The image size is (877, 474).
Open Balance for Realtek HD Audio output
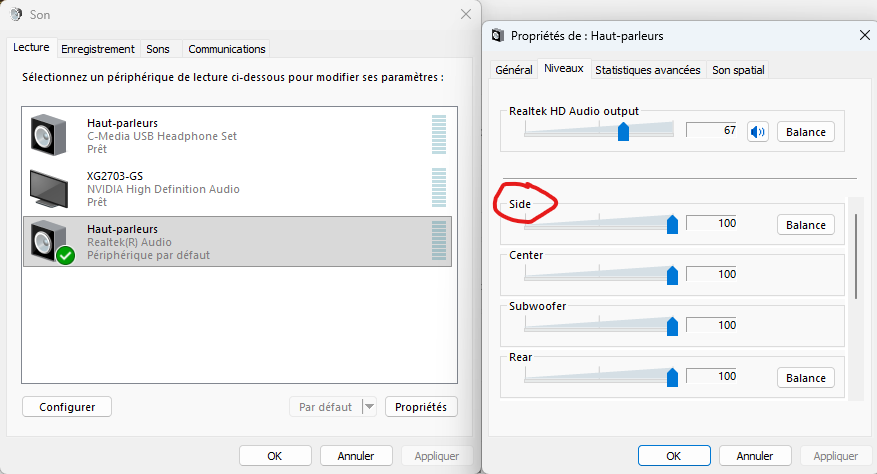point(805,132)
